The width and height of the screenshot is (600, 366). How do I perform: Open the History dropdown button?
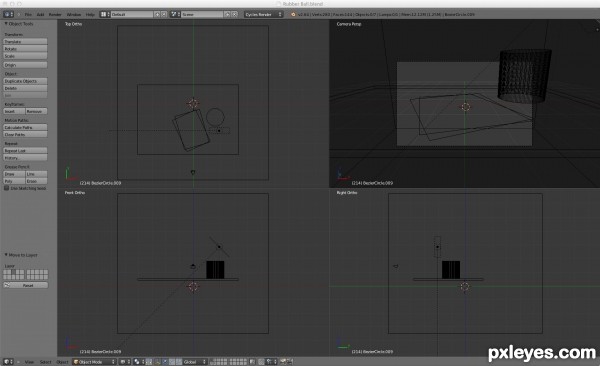tap(25, 158)
